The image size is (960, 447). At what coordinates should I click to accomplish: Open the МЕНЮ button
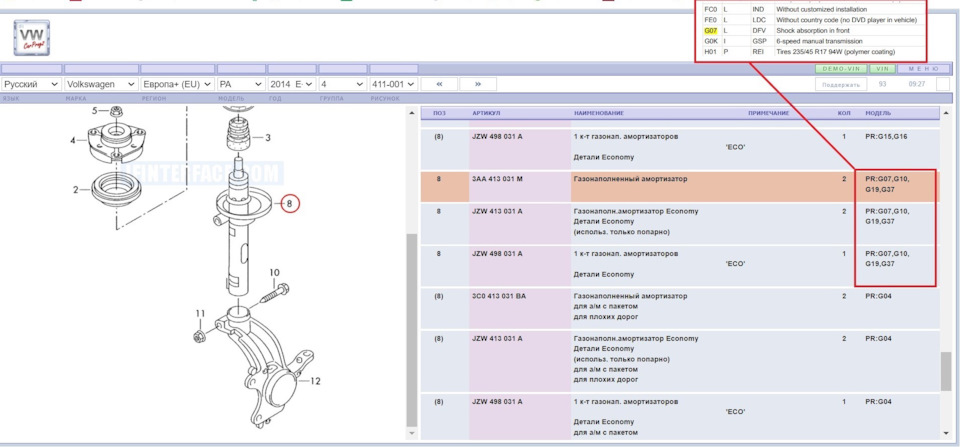(x=924, y=69)
